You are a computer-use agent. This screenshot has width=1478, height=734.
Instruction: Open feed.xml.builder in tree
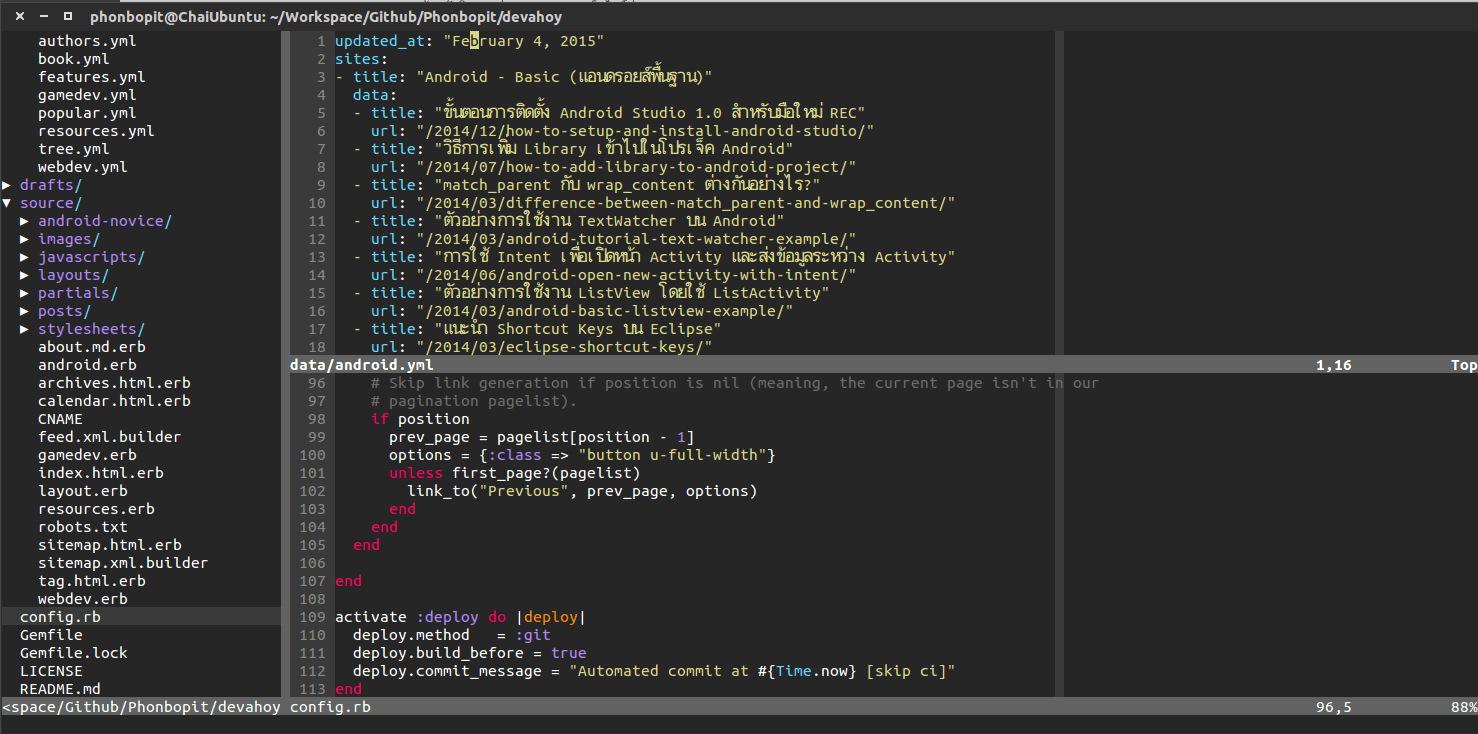point(109,437)
